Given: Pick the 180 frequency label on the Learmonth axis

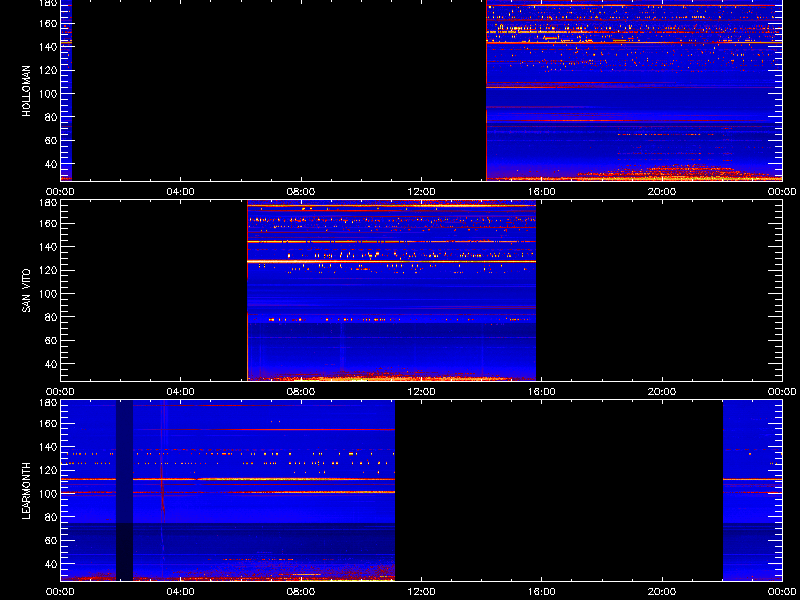Looking at the screenshot, I should point(49,402).
